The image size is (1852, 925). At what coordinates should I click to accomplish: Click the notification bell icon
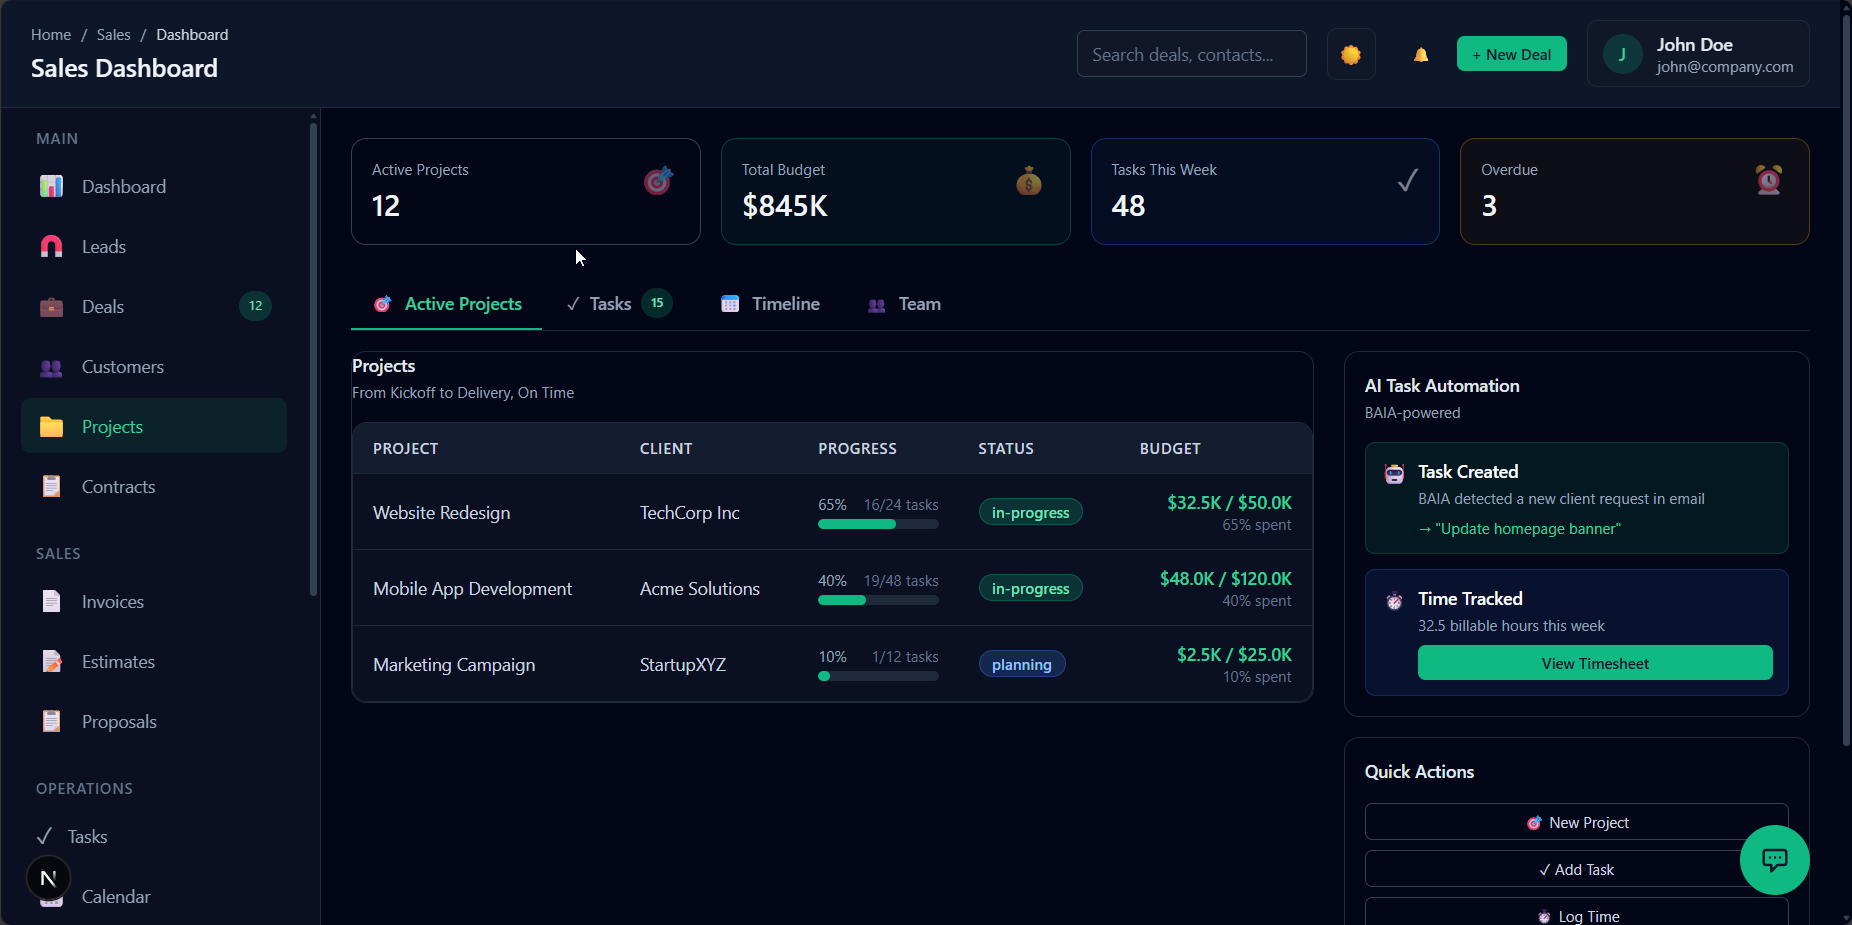point(1422,54)
